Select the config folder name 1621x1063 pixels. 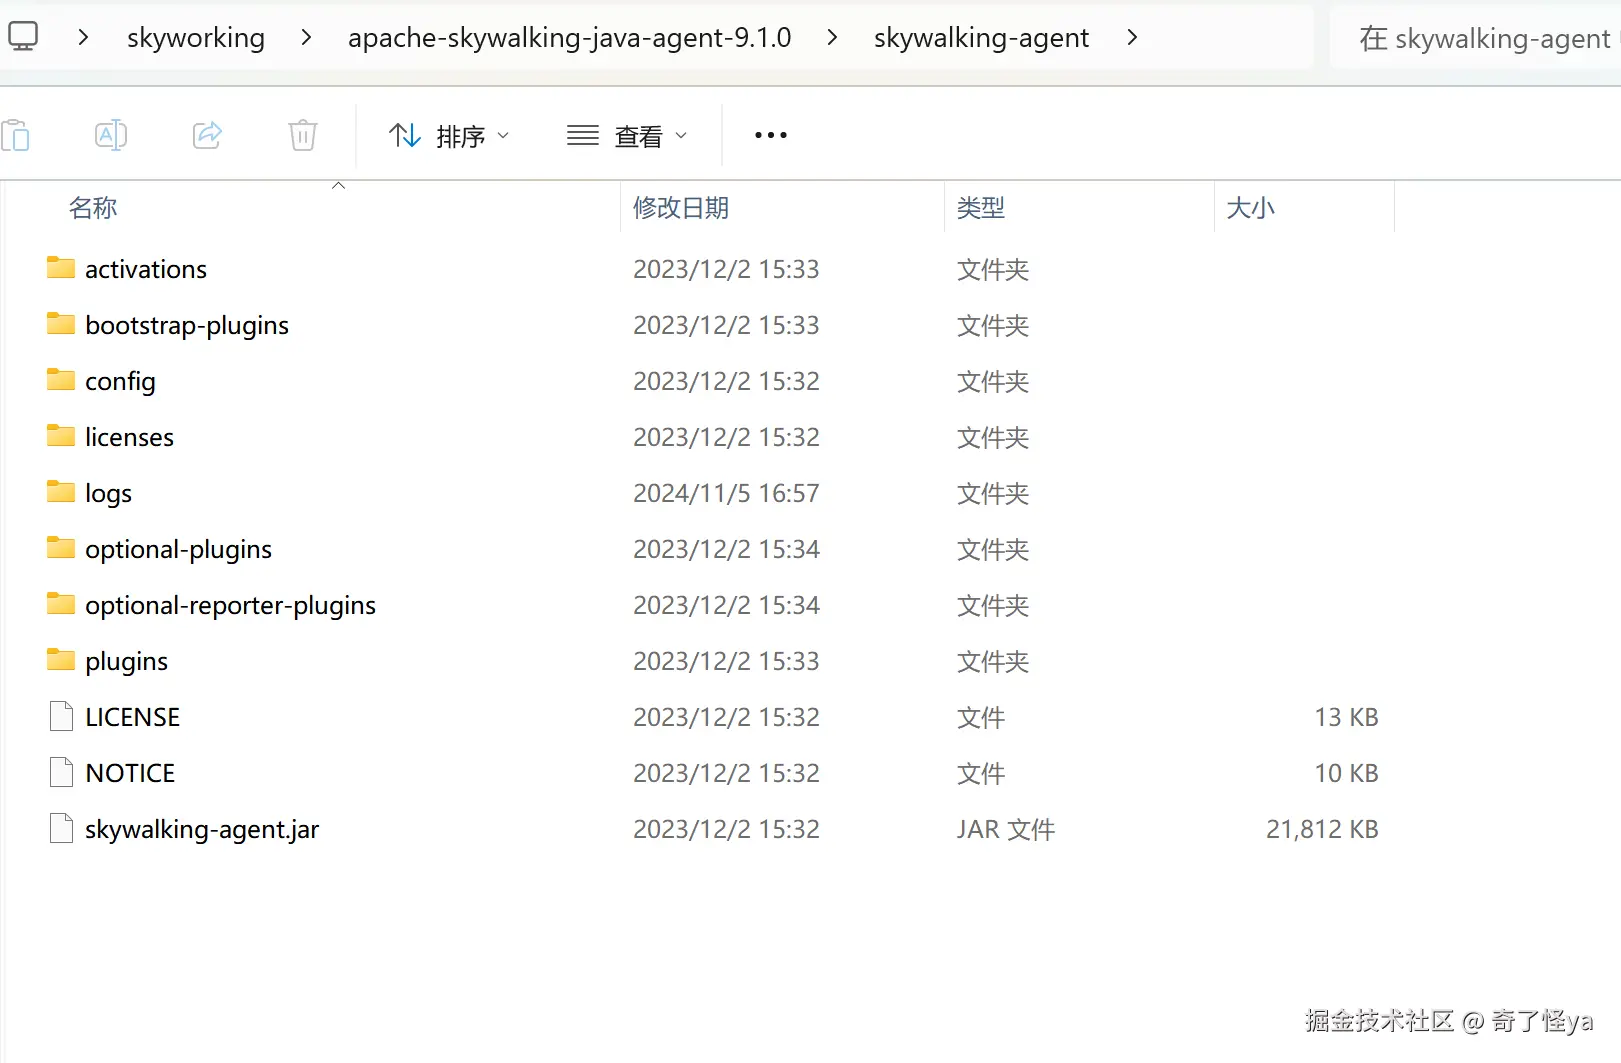coord(120,381)
